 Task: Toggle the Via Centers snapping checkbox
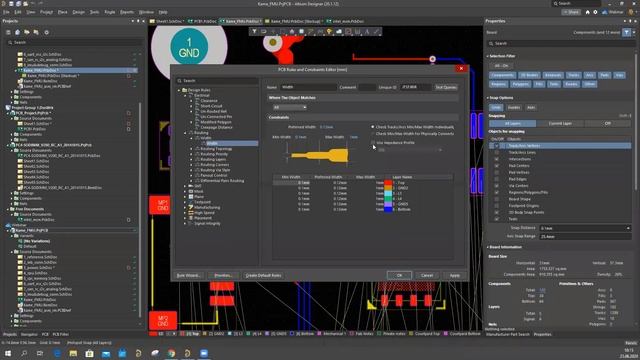point(497,186)
